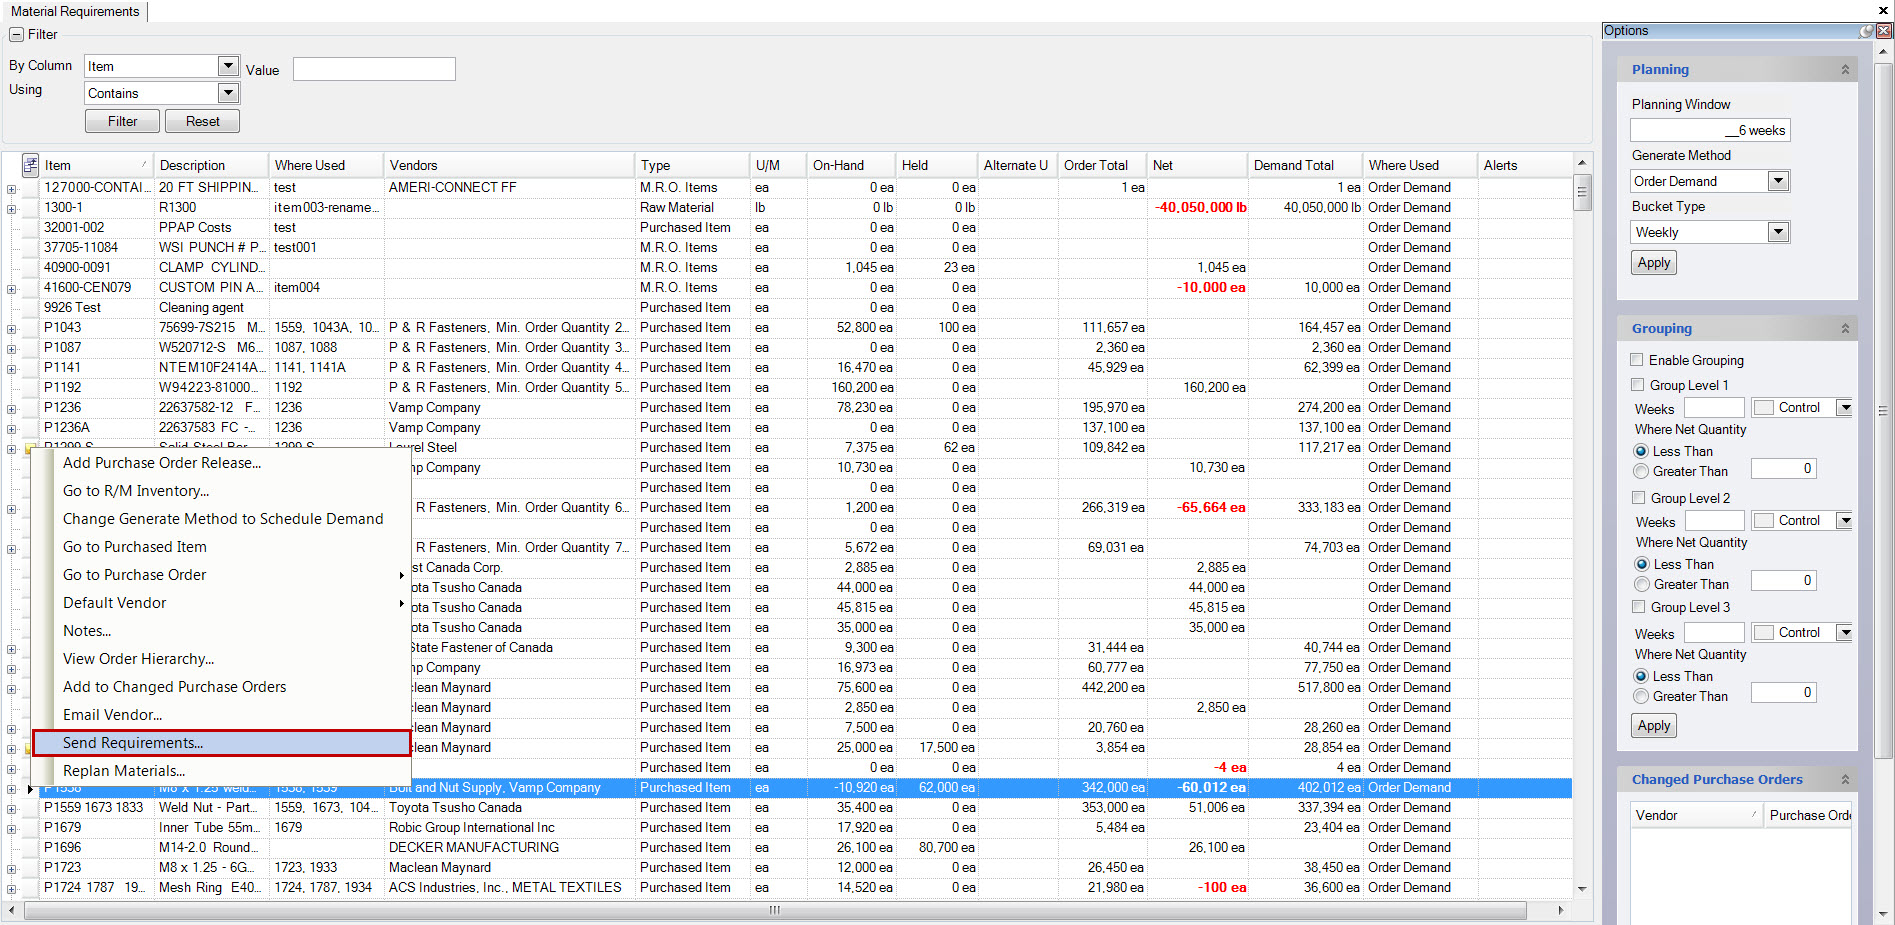This screenshot has width=1895, height=925.
Task: Open the Generate Method dropdown
Action: (1778, 181)
